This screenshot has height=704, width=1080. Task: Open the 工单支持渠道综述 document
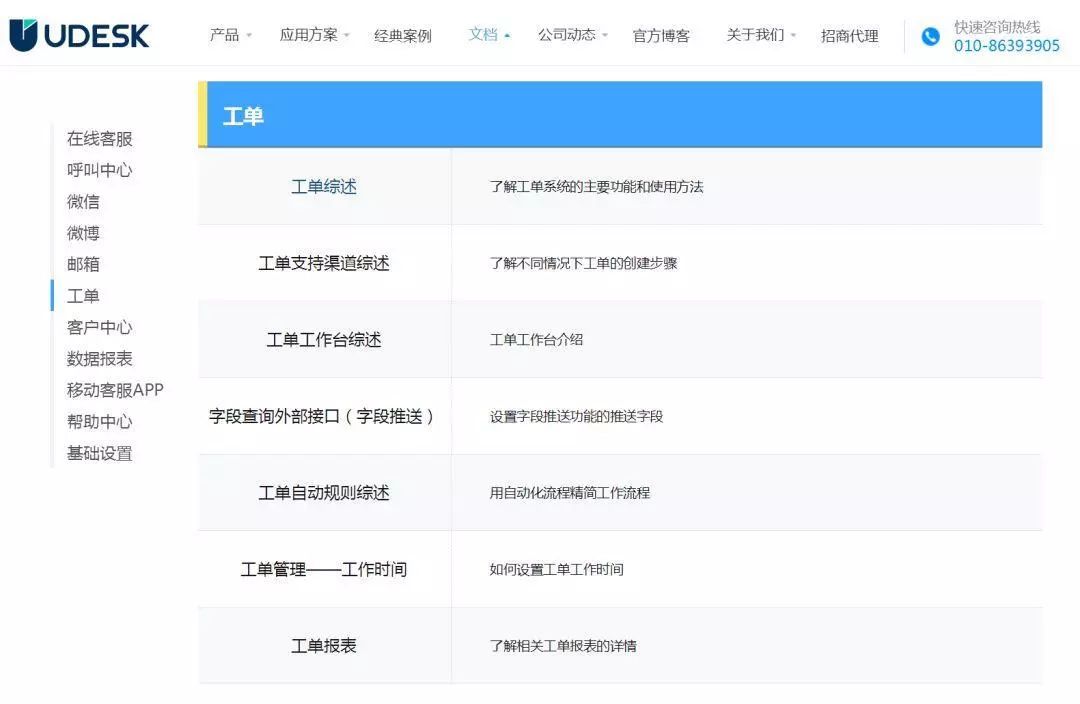[x=324, y=263]
